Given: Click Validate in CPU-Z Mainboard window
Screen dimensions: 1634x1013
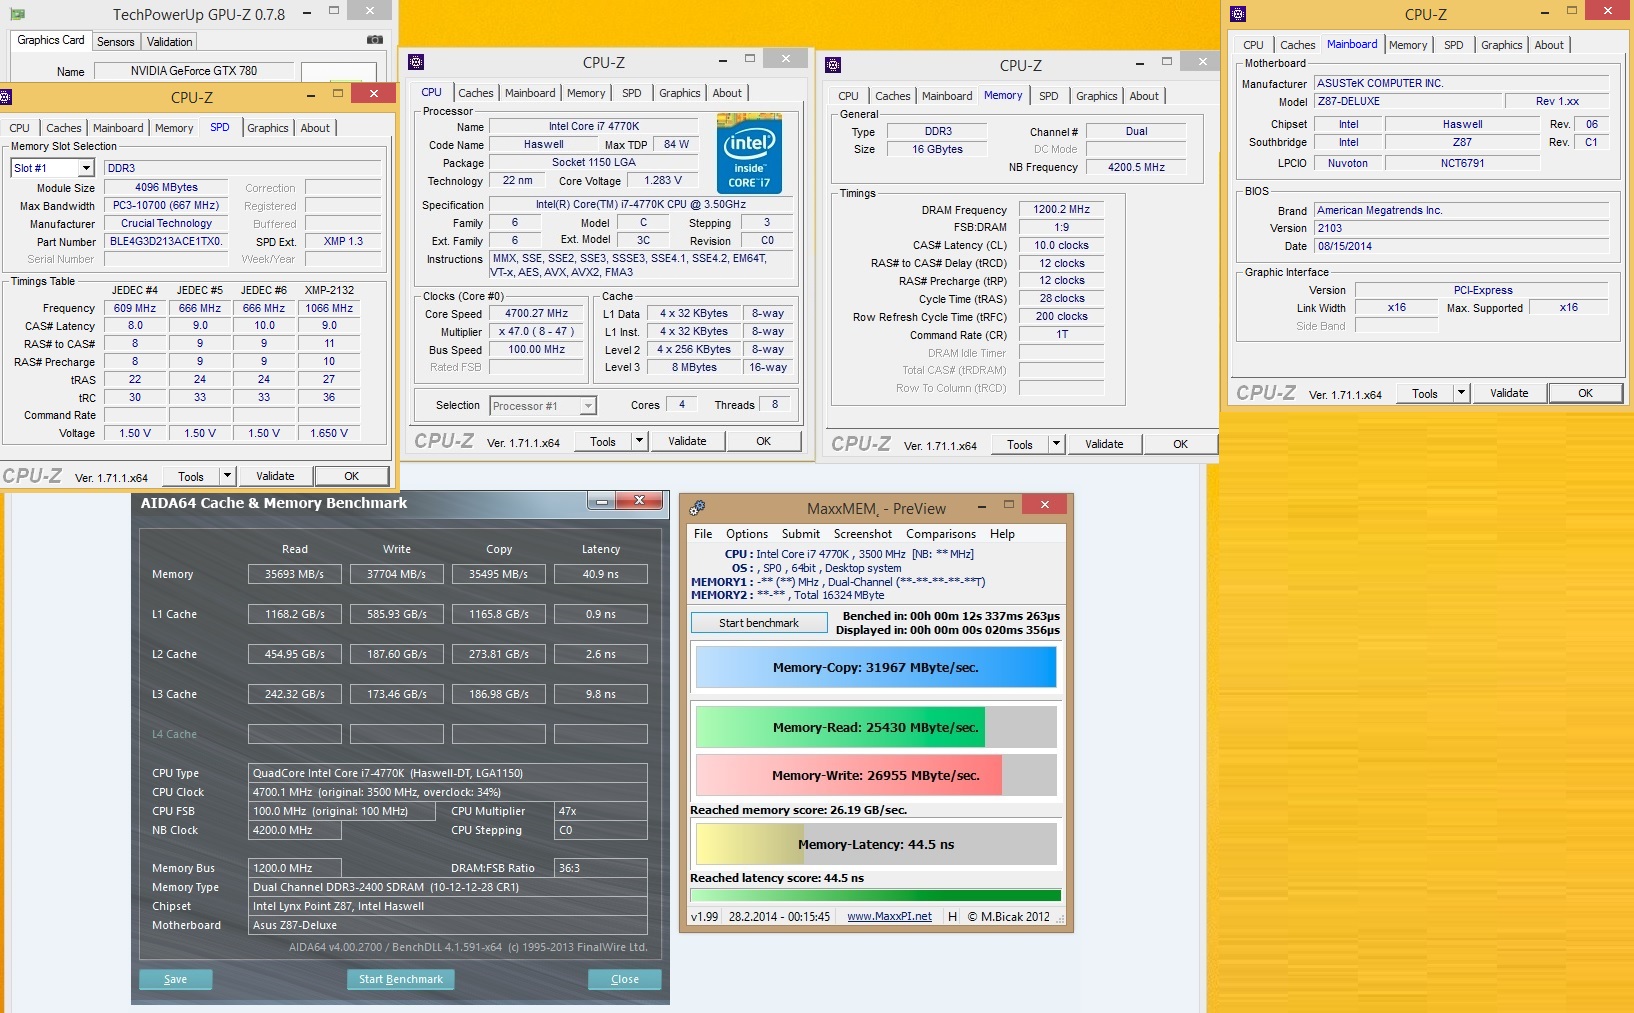Looking at the screenshot, I should 1509,393.
